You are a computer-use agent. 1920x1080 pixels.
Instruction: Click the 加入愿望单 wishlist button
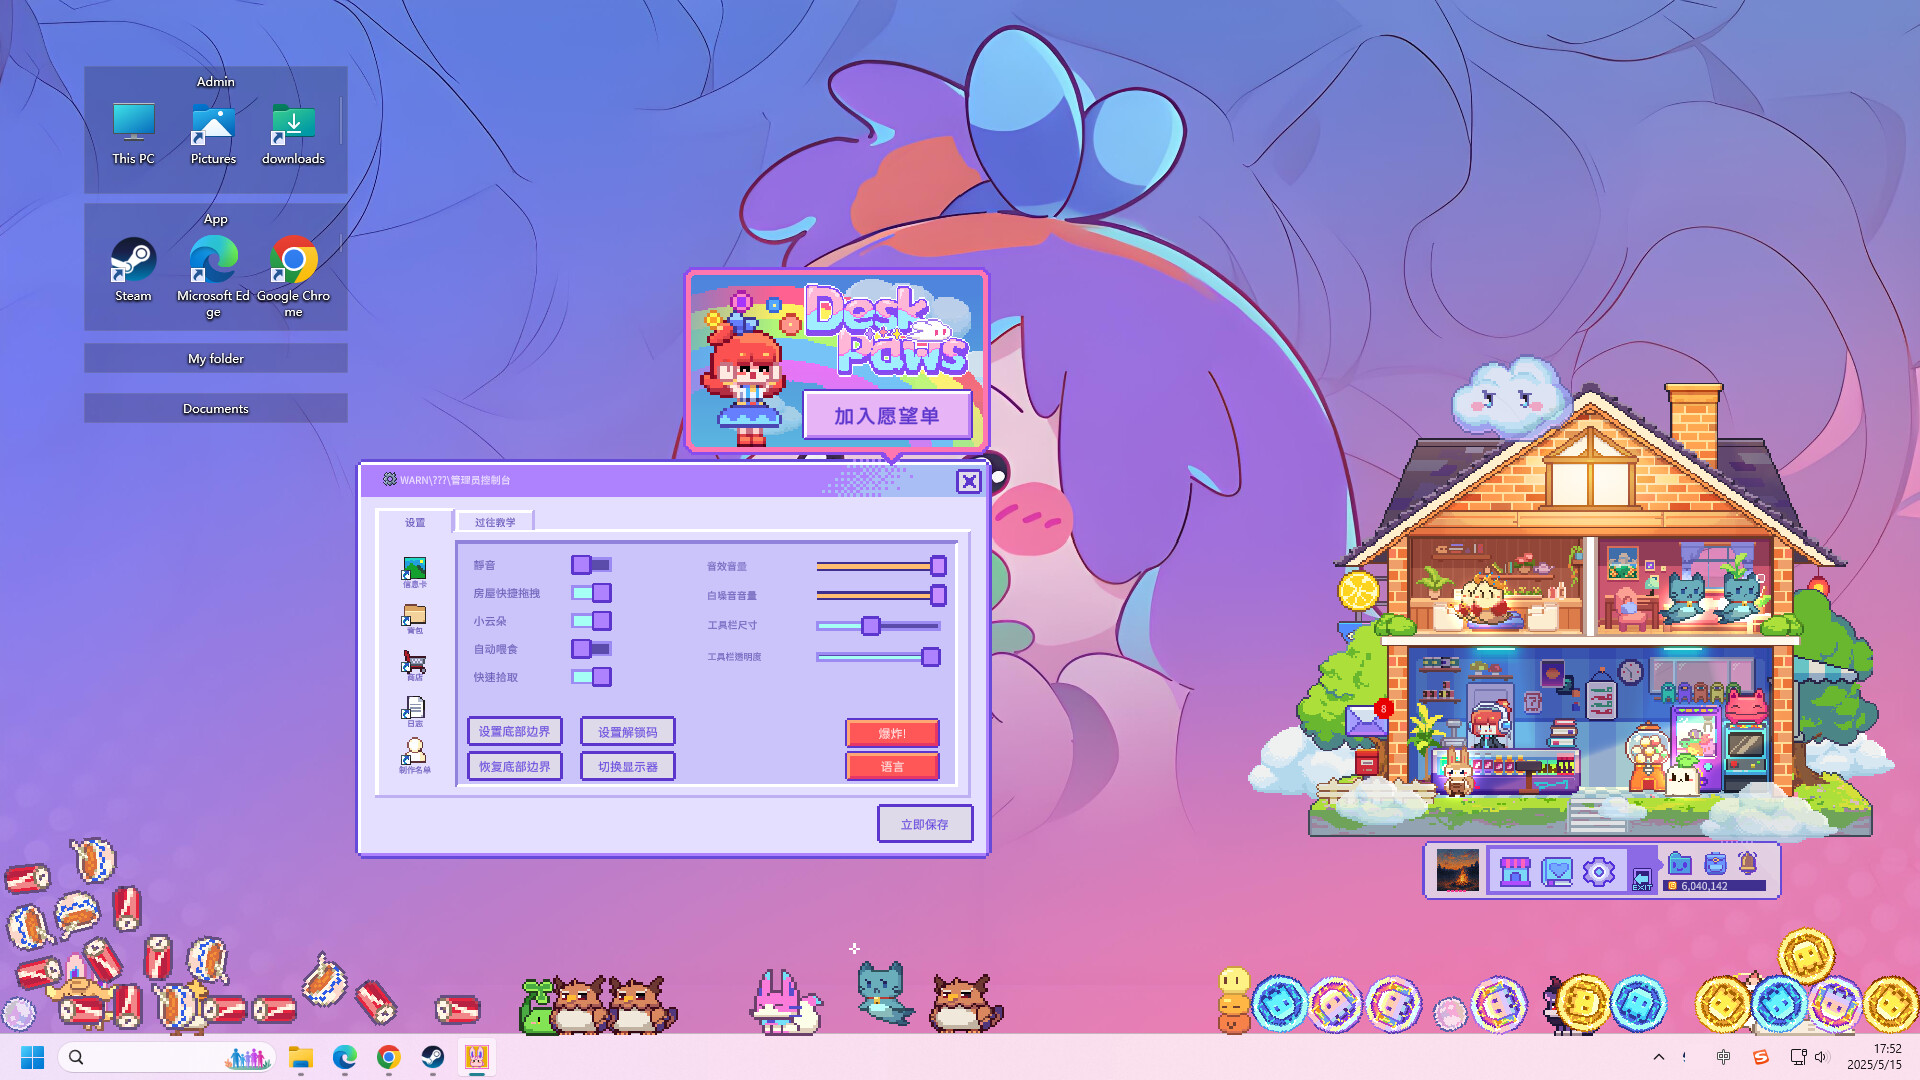(x=887, y=416)
